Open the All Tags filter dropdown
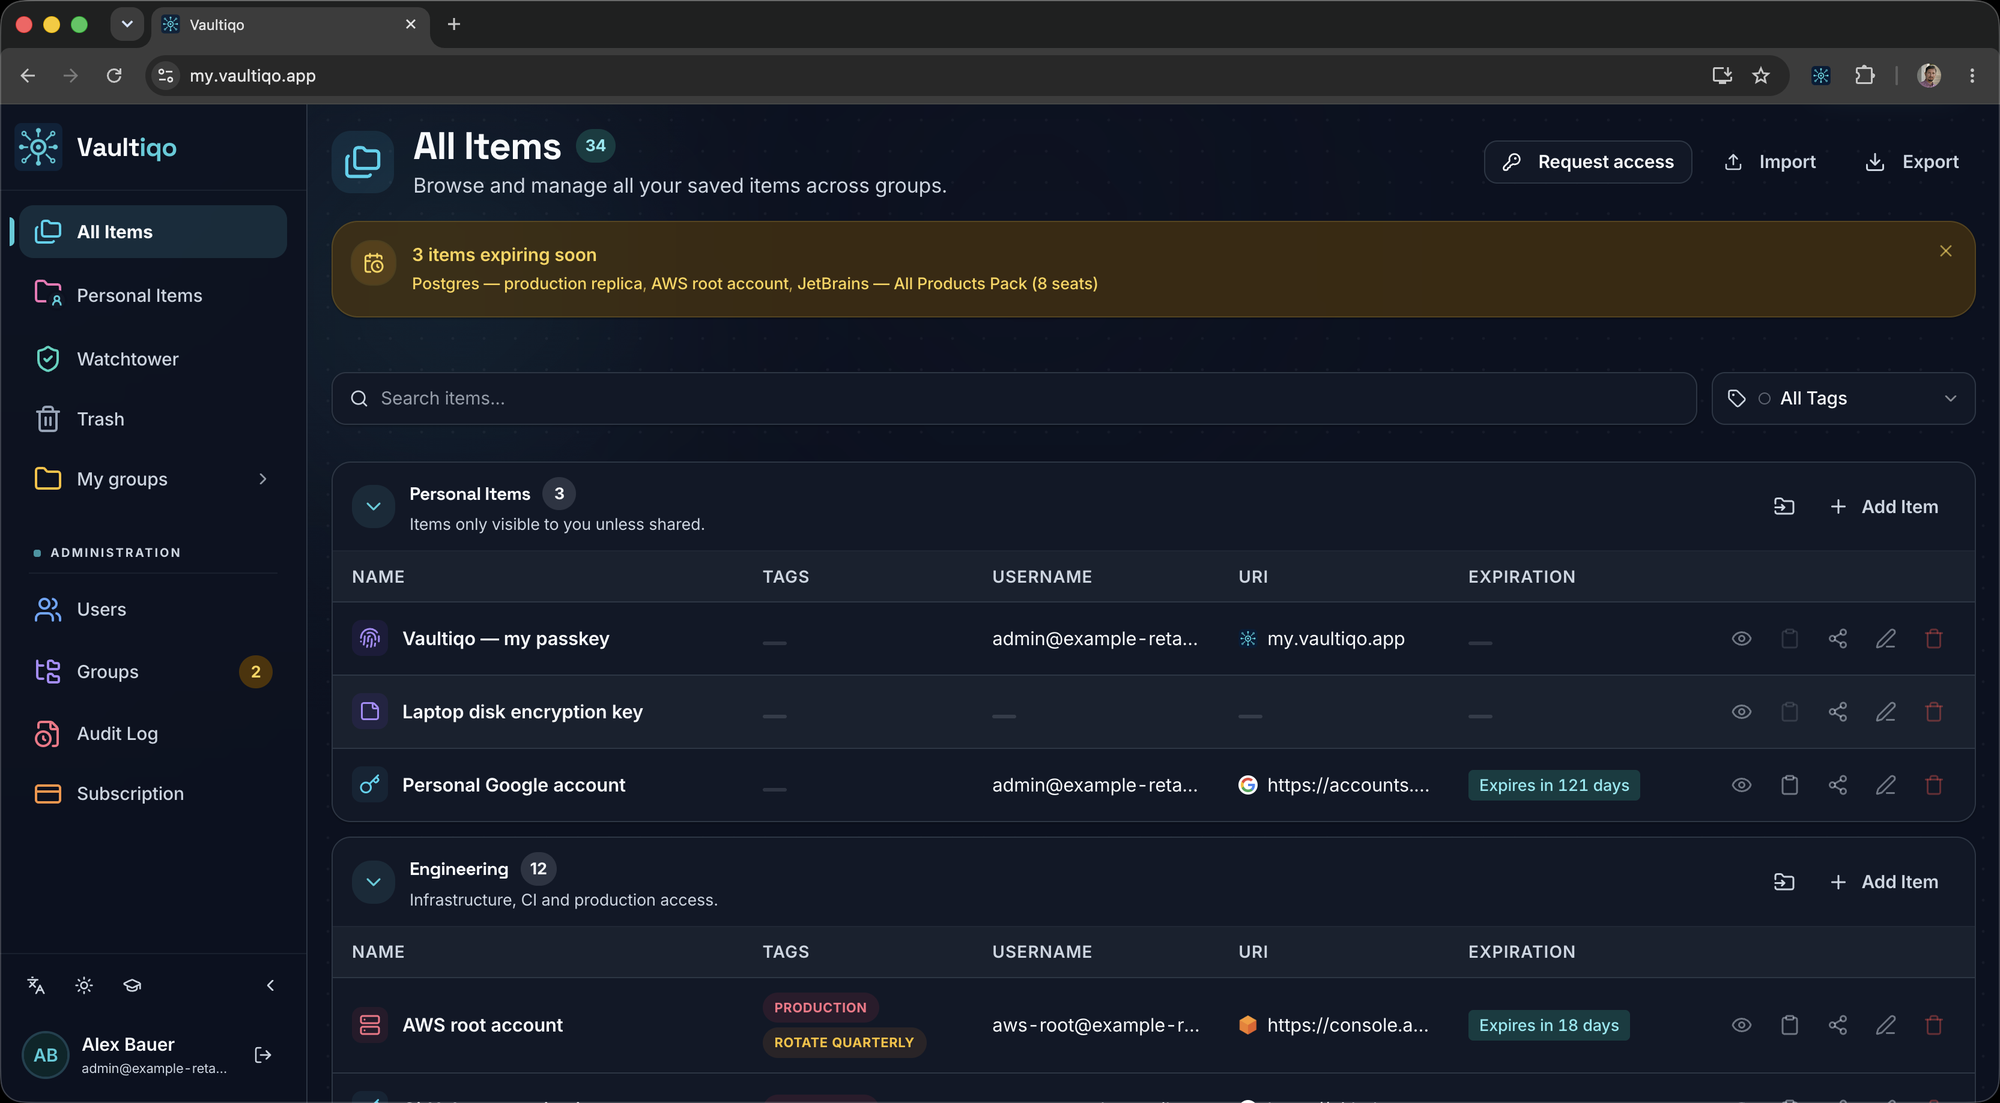Image resolution: width=2000 pixels, height=1103 pixels. tap(1843, 399)
